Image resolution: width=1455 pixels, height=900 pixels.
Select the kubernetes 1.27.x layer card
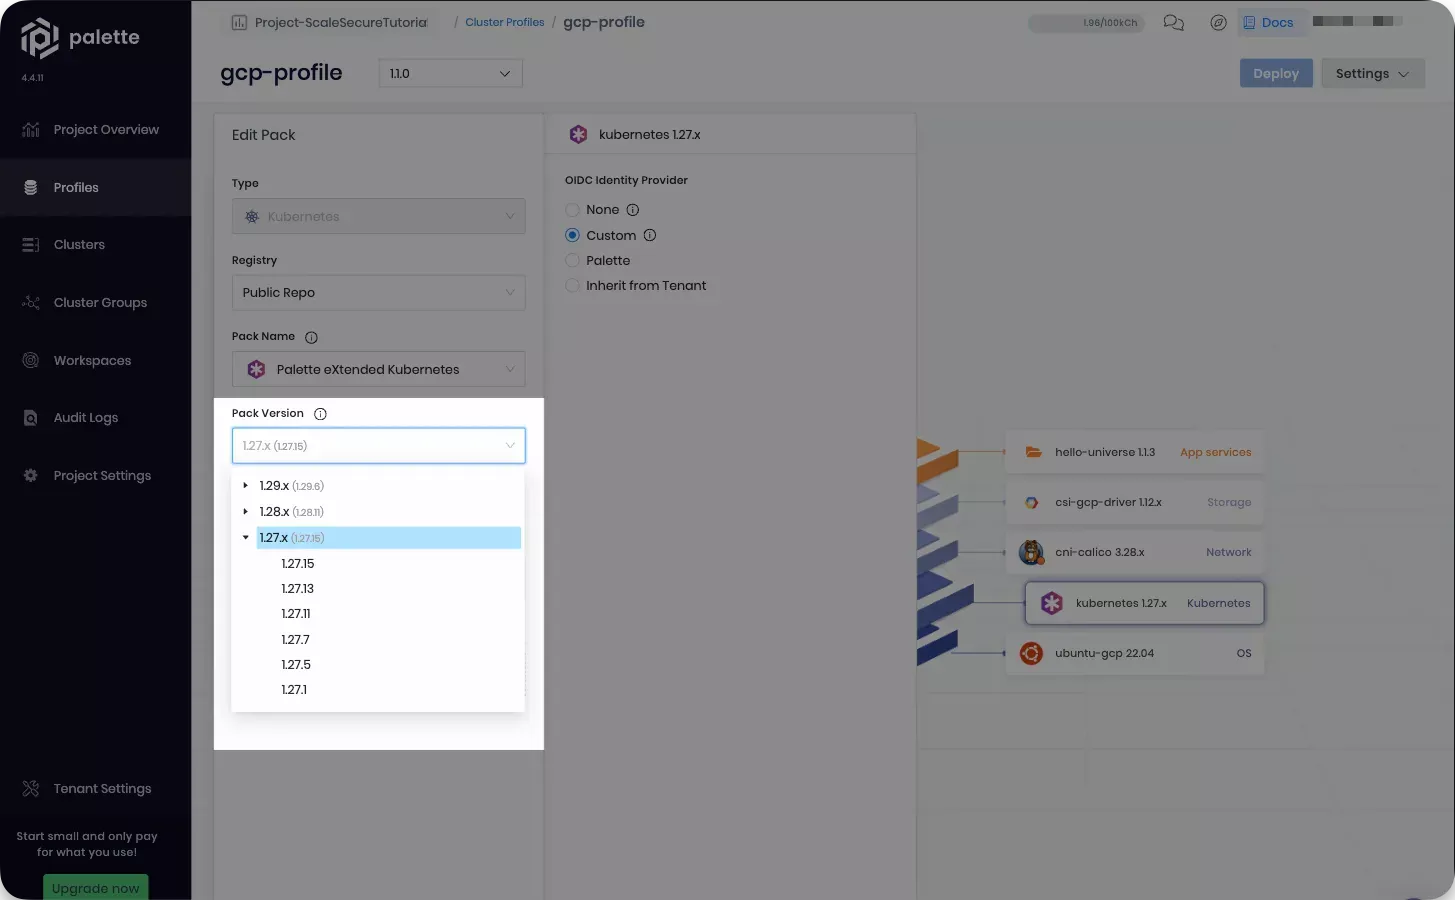pyautogui.click(x=1144, y=603)
